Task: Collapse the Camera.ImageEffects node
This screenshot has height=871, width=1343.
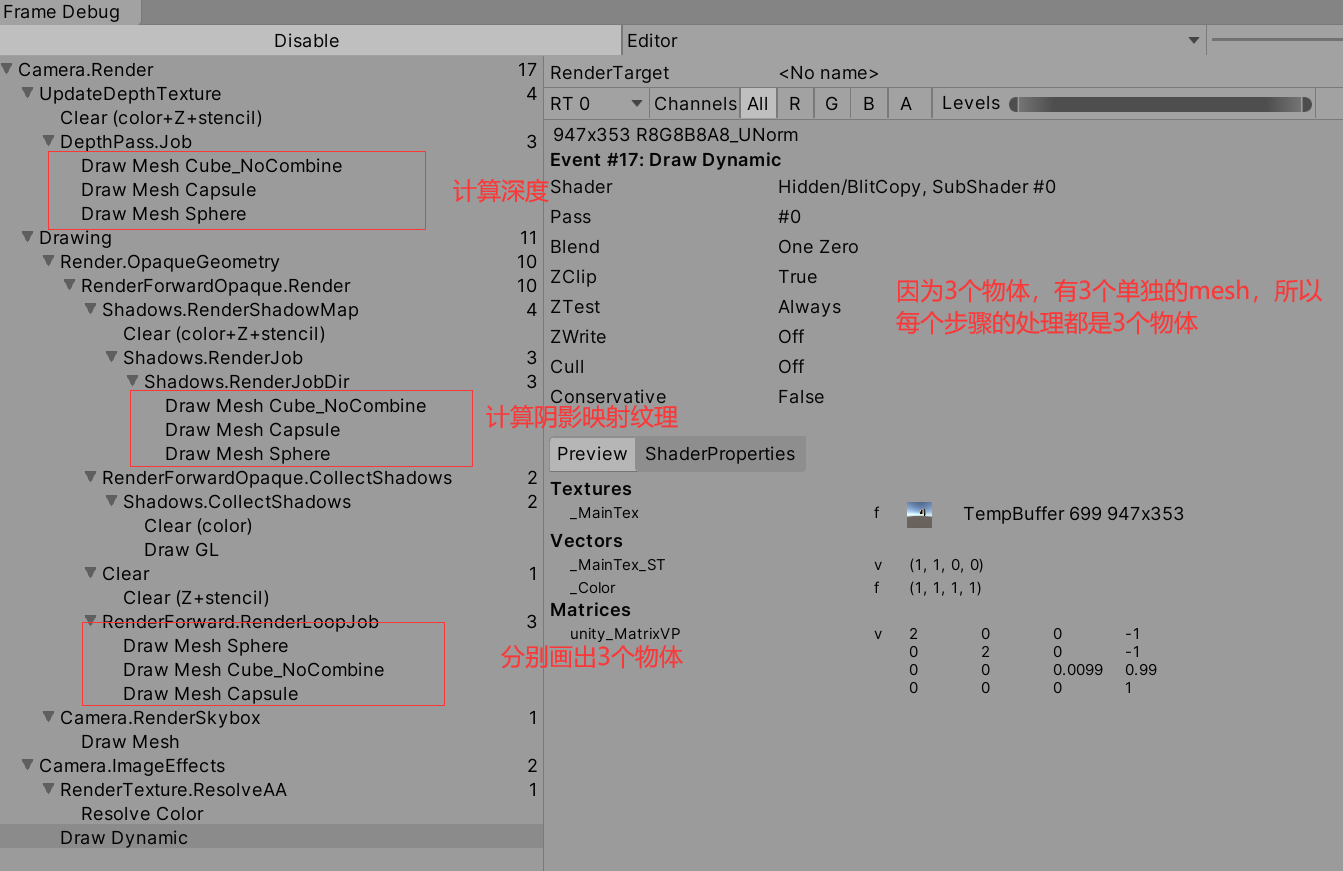Action: point(29,766)
